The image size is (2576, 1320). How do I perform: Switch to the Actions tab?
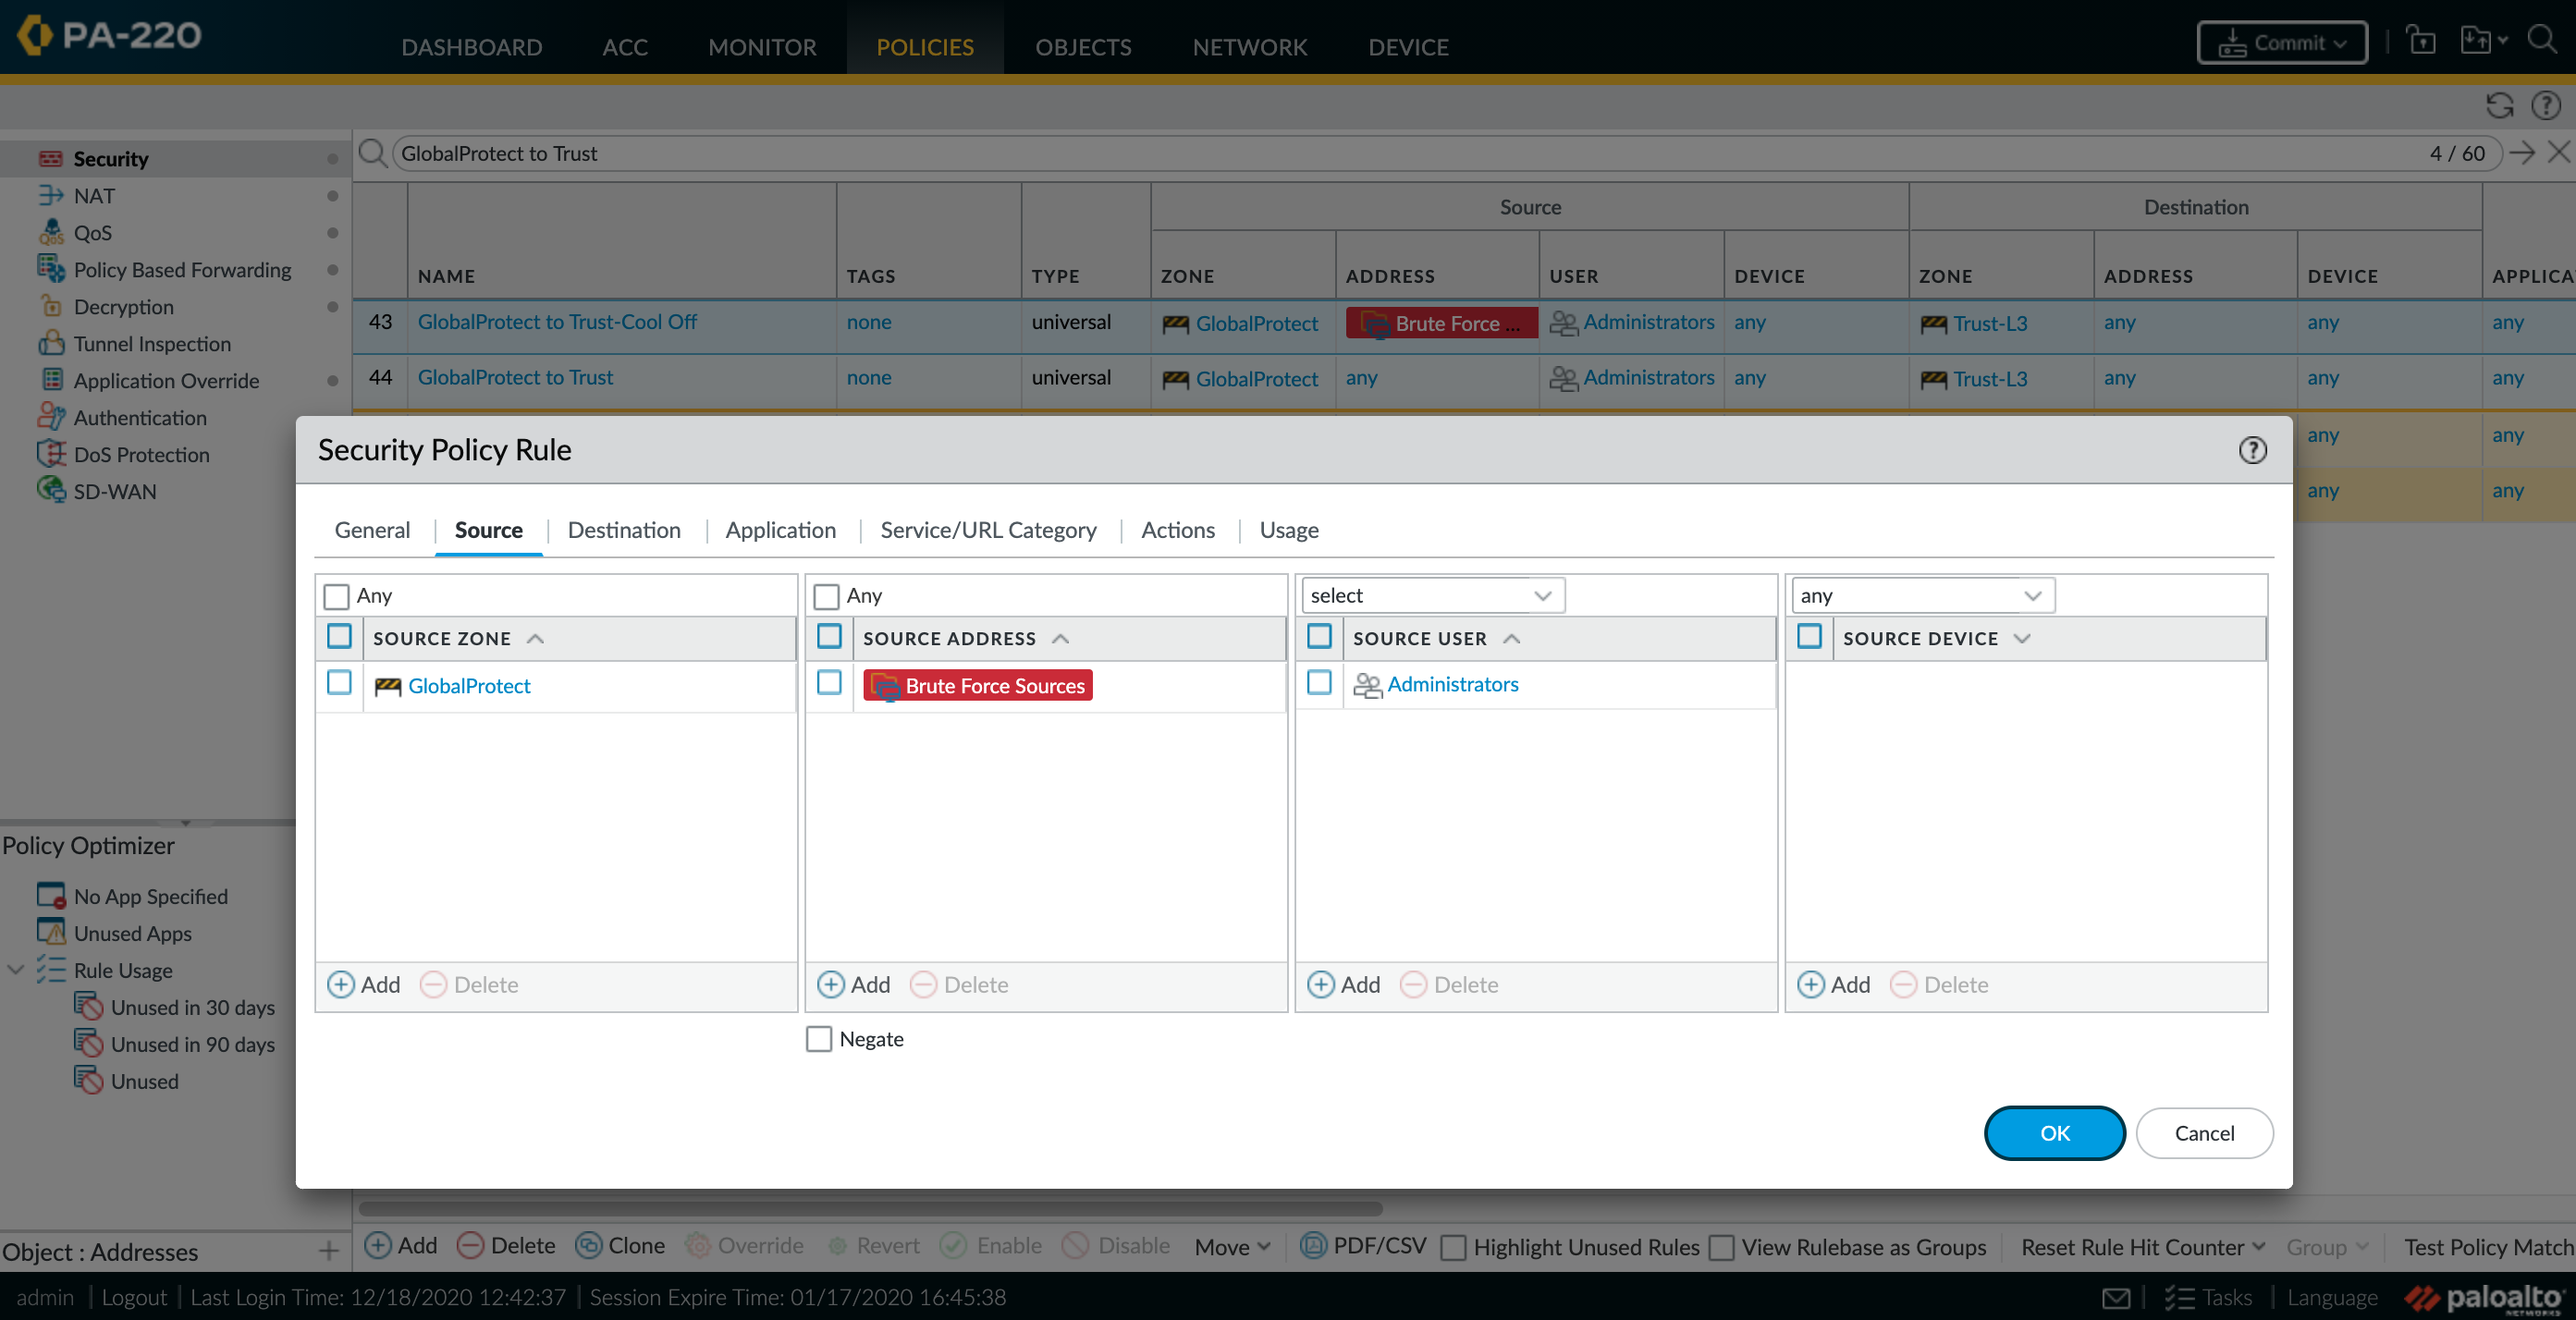click(1179, 529)
